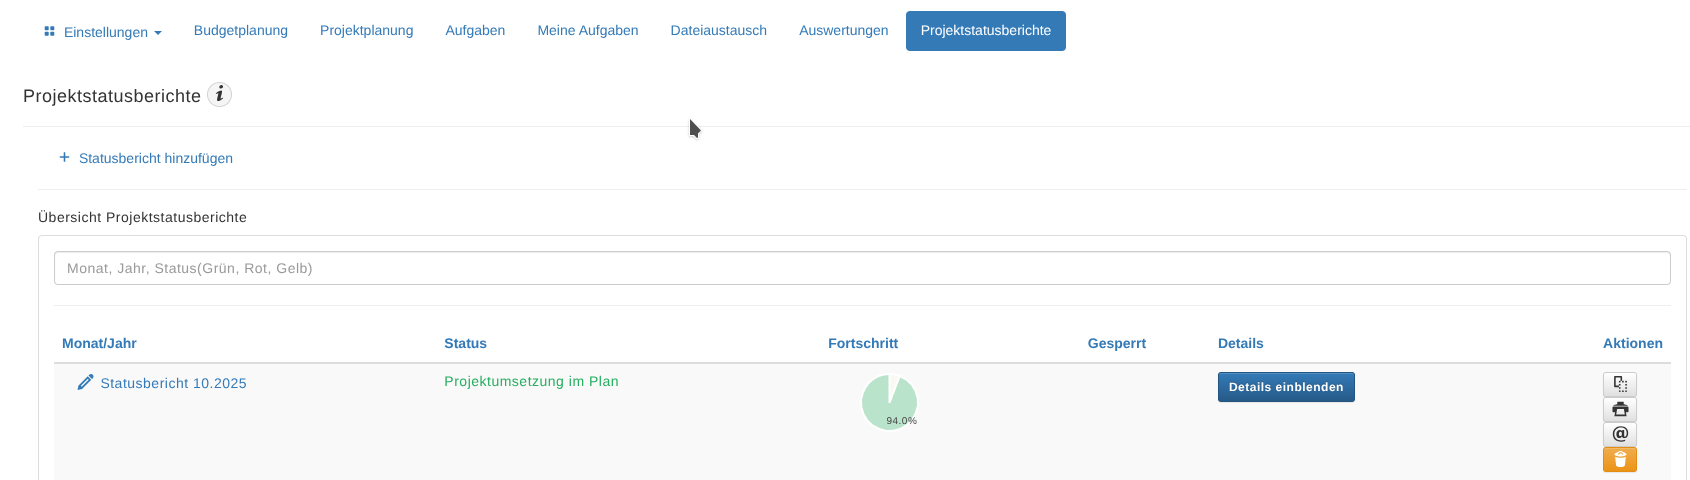Image resolution: width=1690 pixels, height=480 pixels.
Task: Email the status report with @ icon
Action: click(1619, 434)
